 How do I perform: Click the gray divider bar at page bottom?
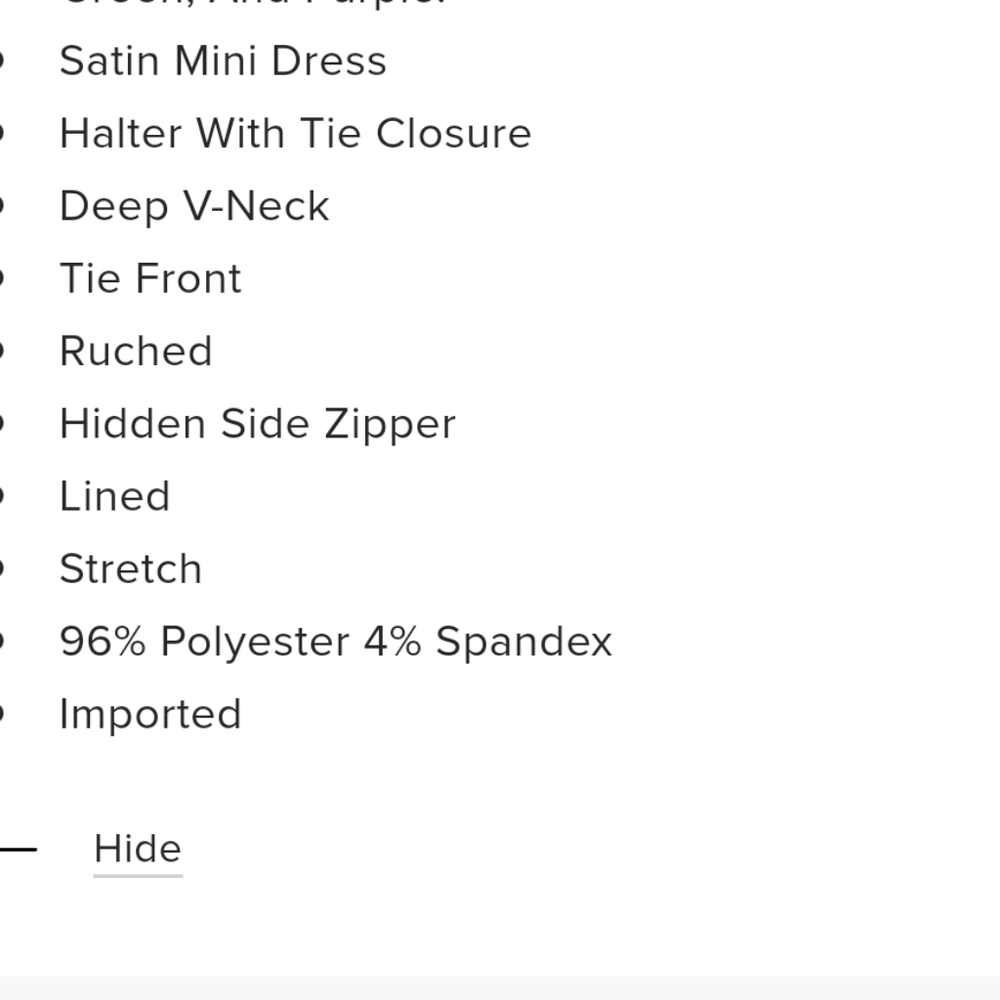point(500,988)
